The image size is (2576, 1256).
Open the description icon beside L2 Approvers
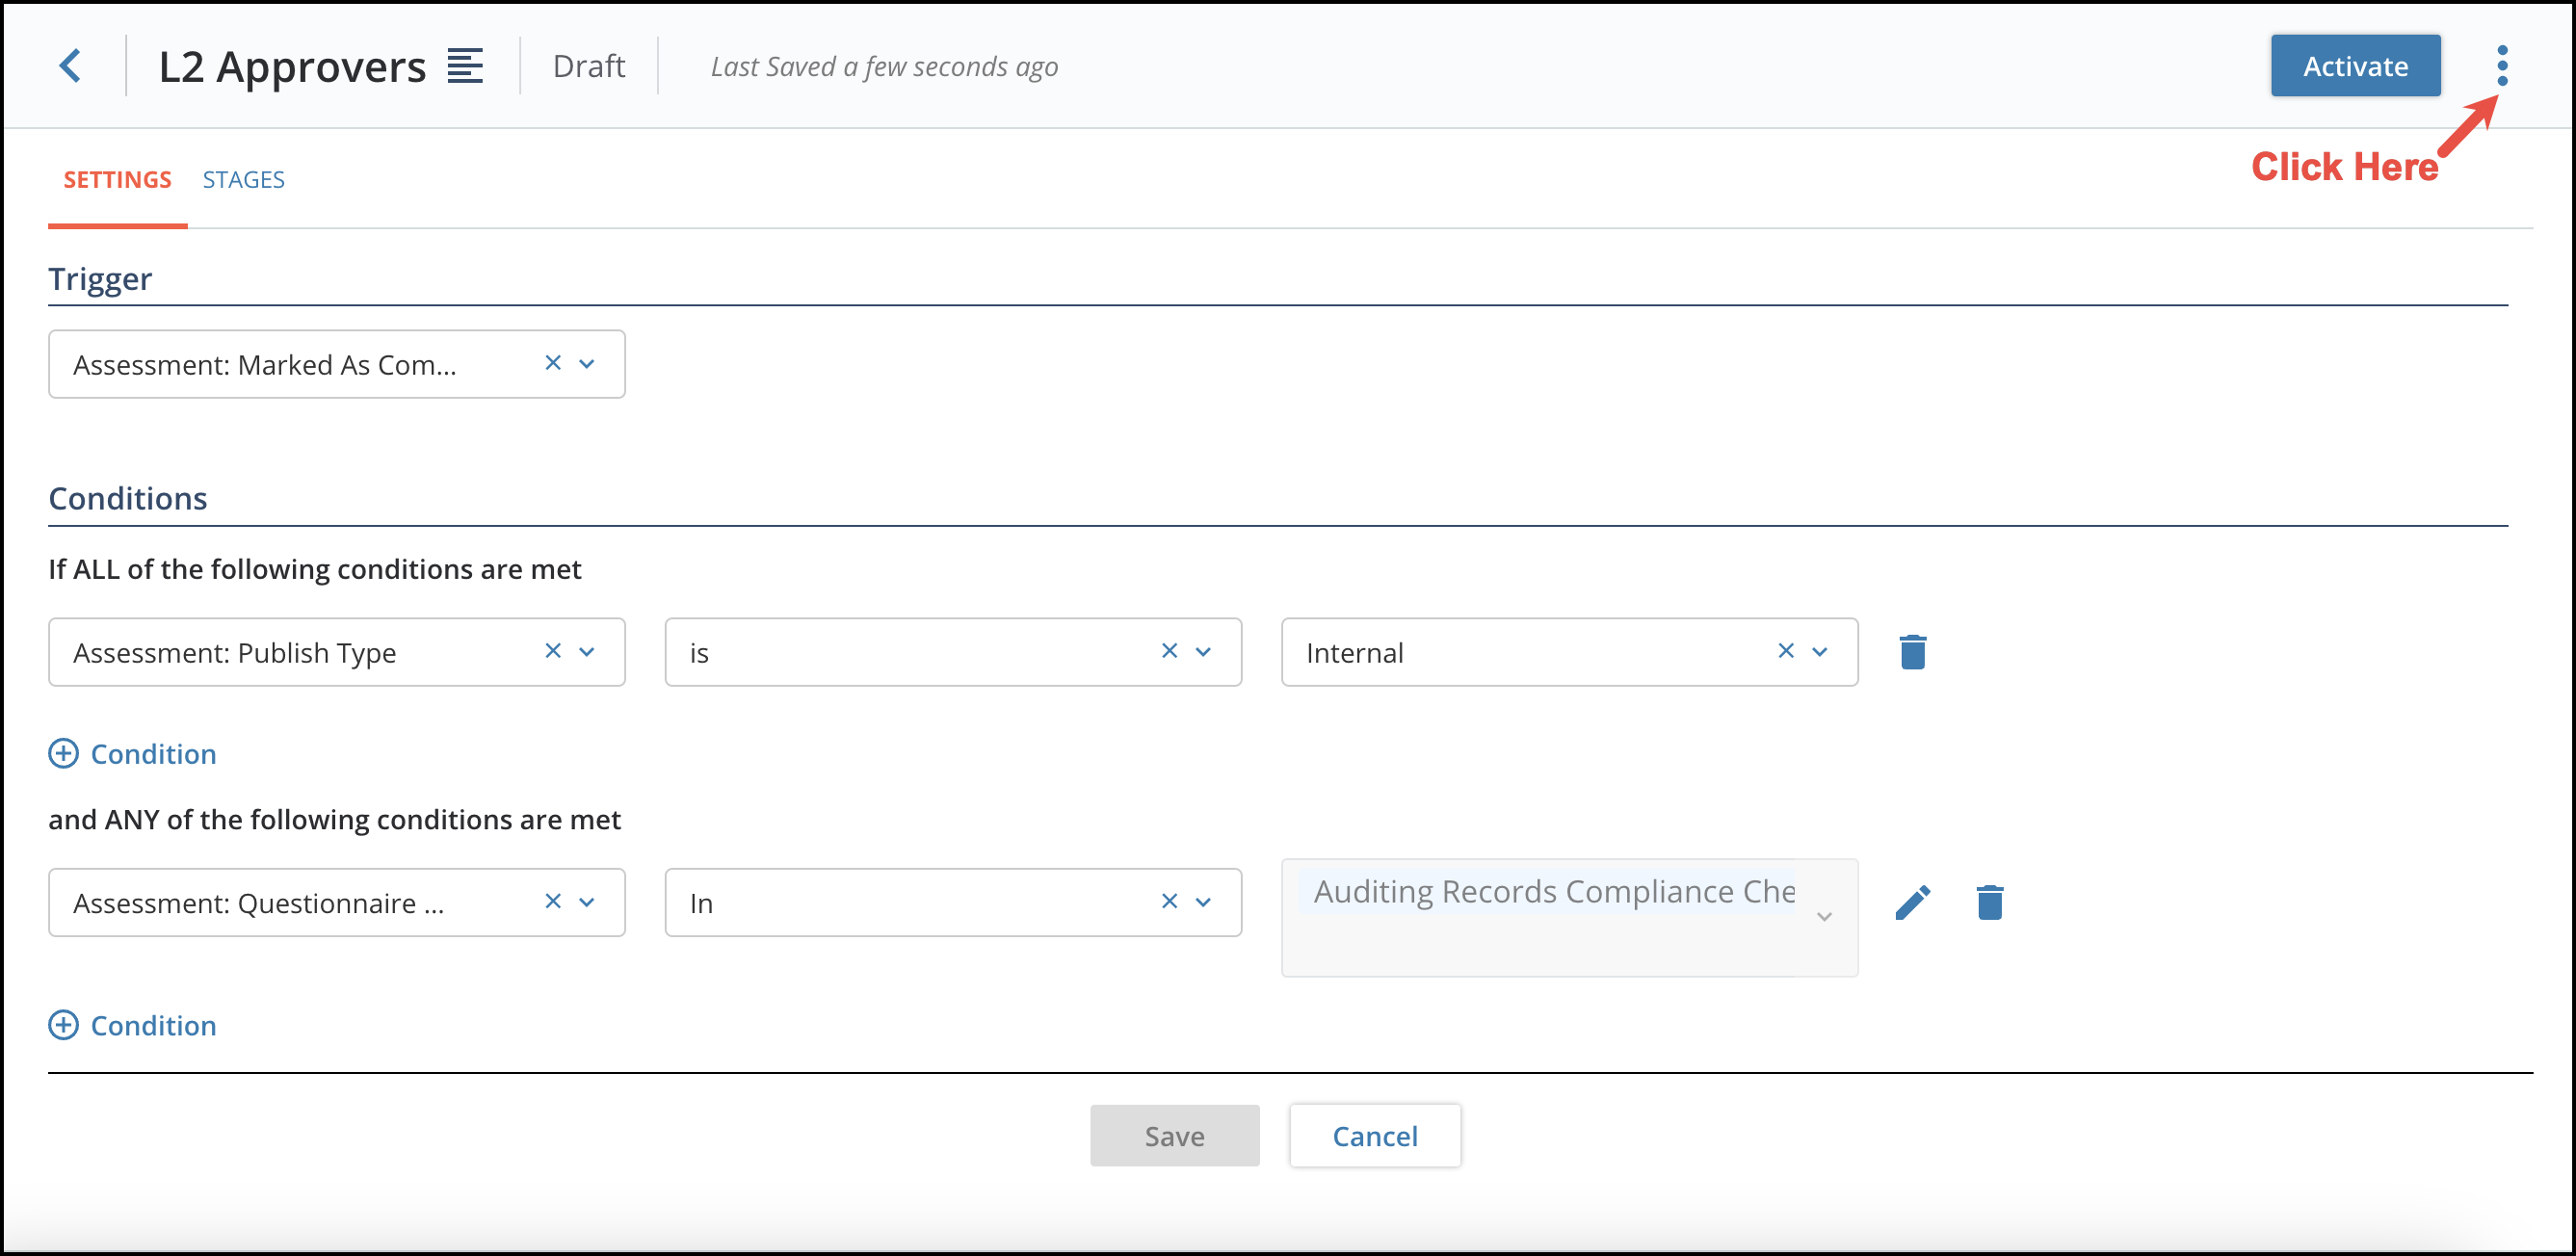coord(465,66)
